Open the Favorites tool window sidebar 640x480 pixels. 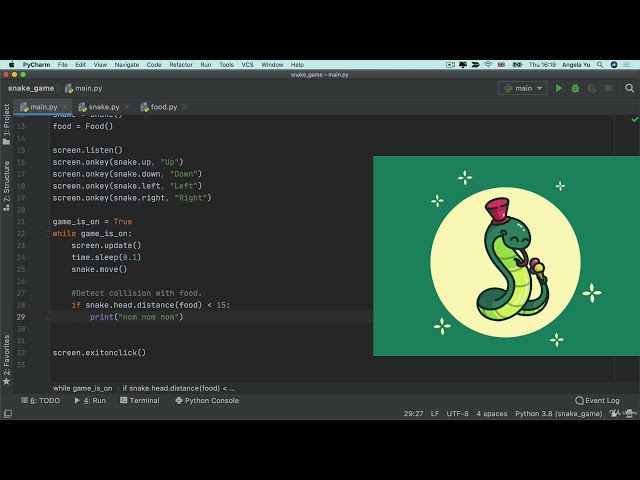(x=6, y=360)
